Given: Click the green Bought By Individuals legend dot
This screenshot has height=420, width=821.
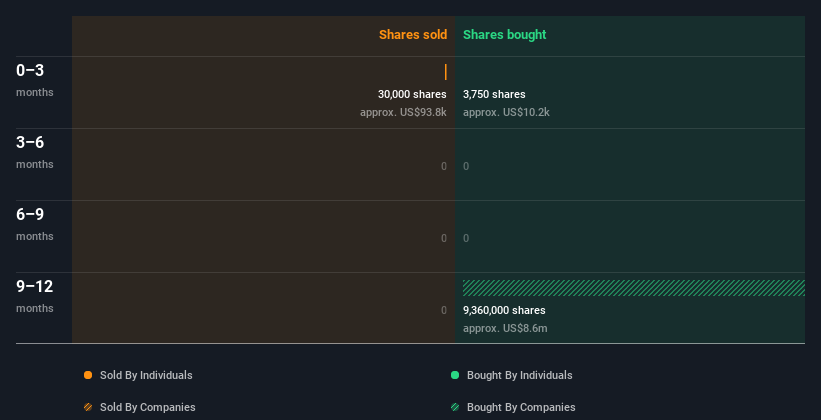Looking at the screenshot, I should tap(455, 375).
